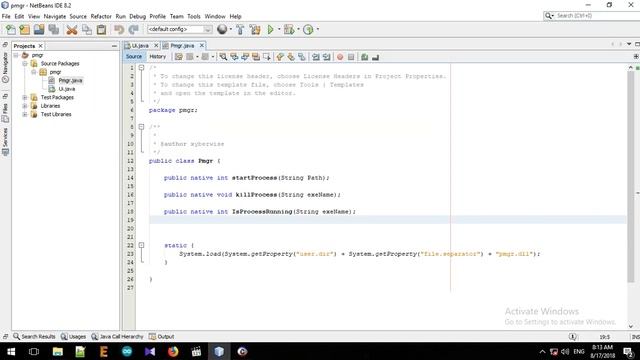Open the Debug Project dropdown arrow
Screen dimensions: 640x360
pyautogui.click(x=298, y=29)
